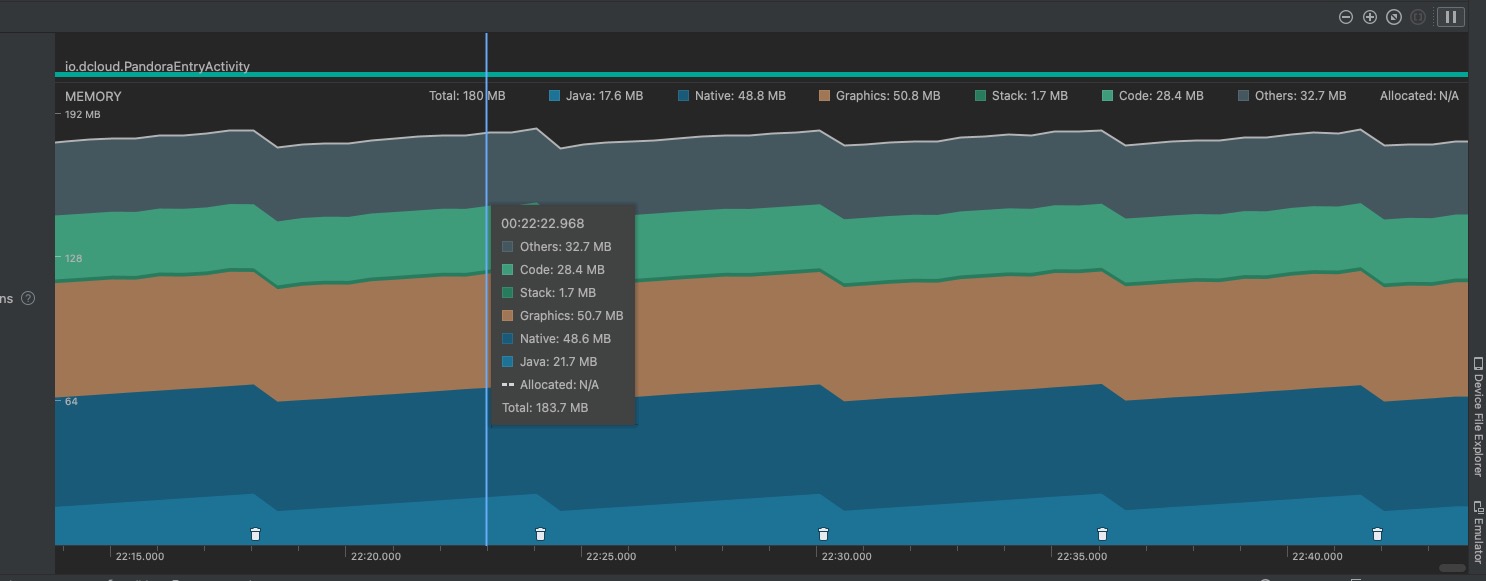Viewport: 1486px width, 581px height.
Task: Zoom in the profiler timeline
Action: pos(1370,17)
